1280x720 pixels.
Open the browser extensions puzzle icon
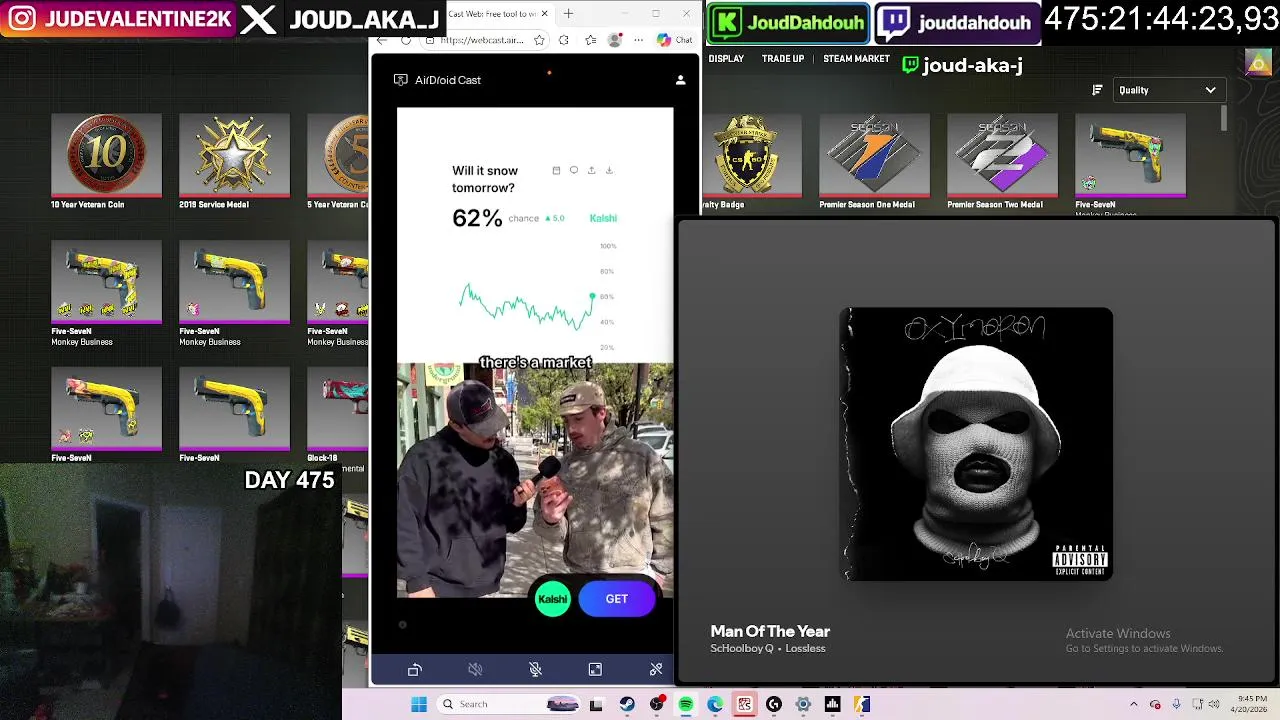[564, 40]
